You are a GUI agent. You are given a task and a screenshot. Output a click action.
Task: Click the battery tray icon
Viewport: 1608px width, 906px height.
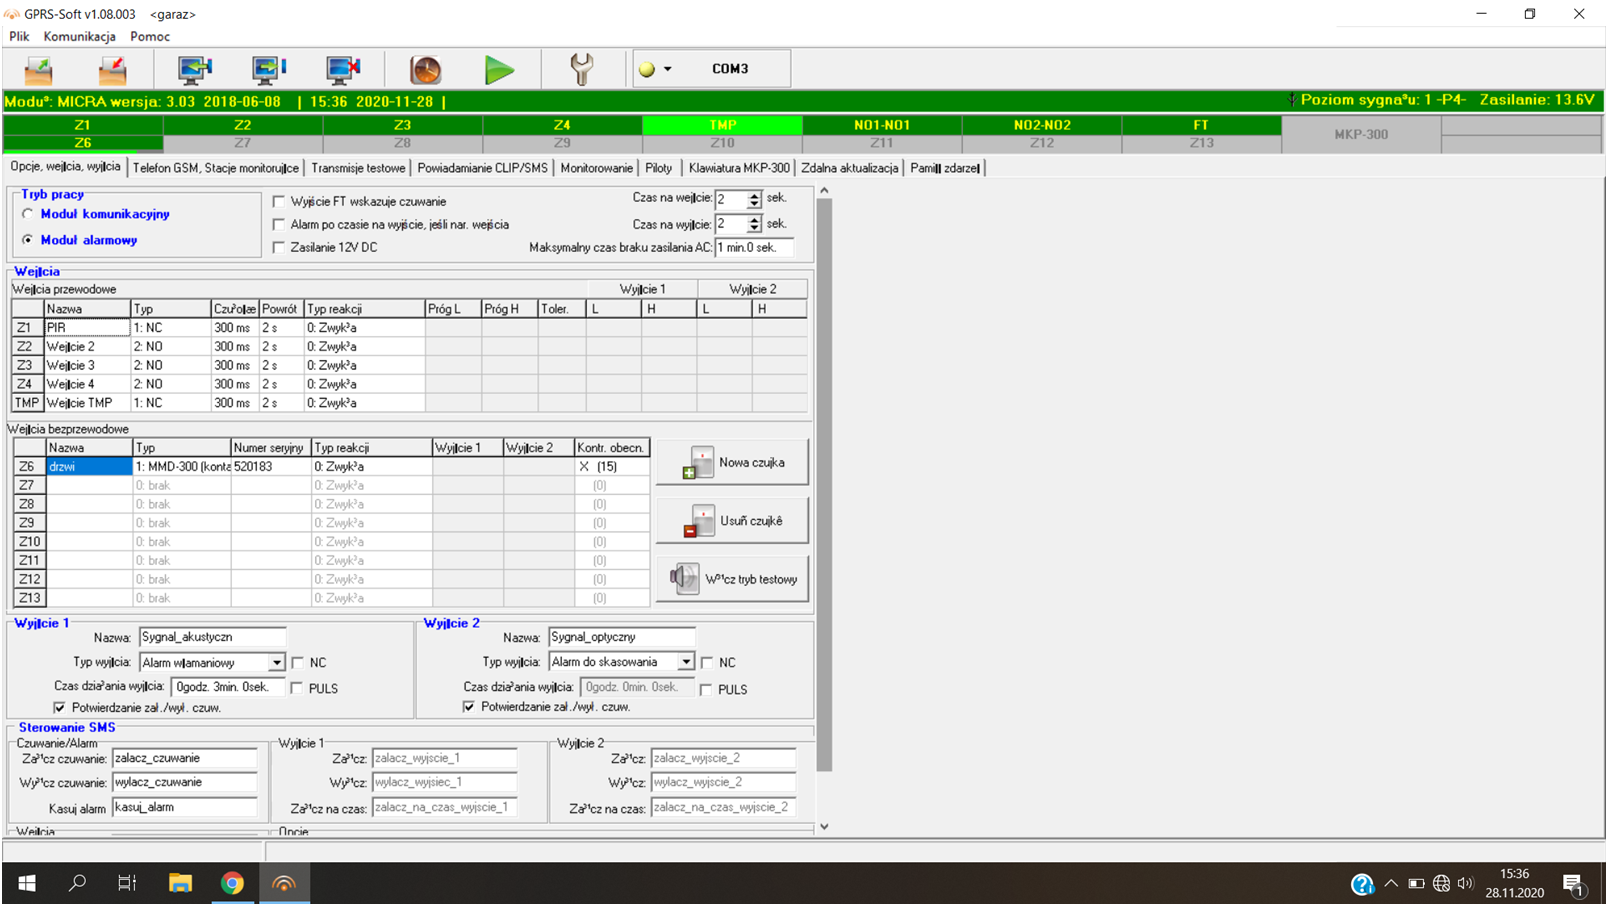coord(1416,884)
